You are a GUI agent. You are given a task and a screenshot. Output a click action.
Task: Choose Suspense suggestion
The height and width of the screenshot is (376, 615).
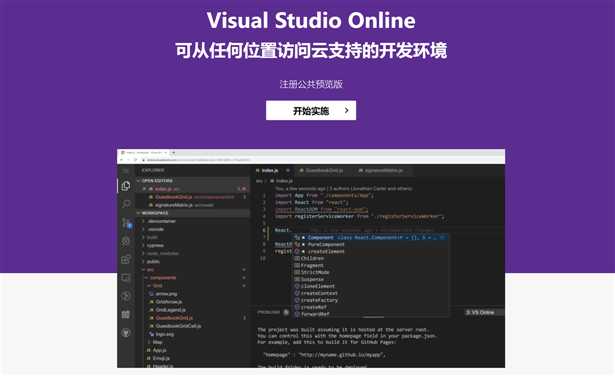click(x=371, y=280)
